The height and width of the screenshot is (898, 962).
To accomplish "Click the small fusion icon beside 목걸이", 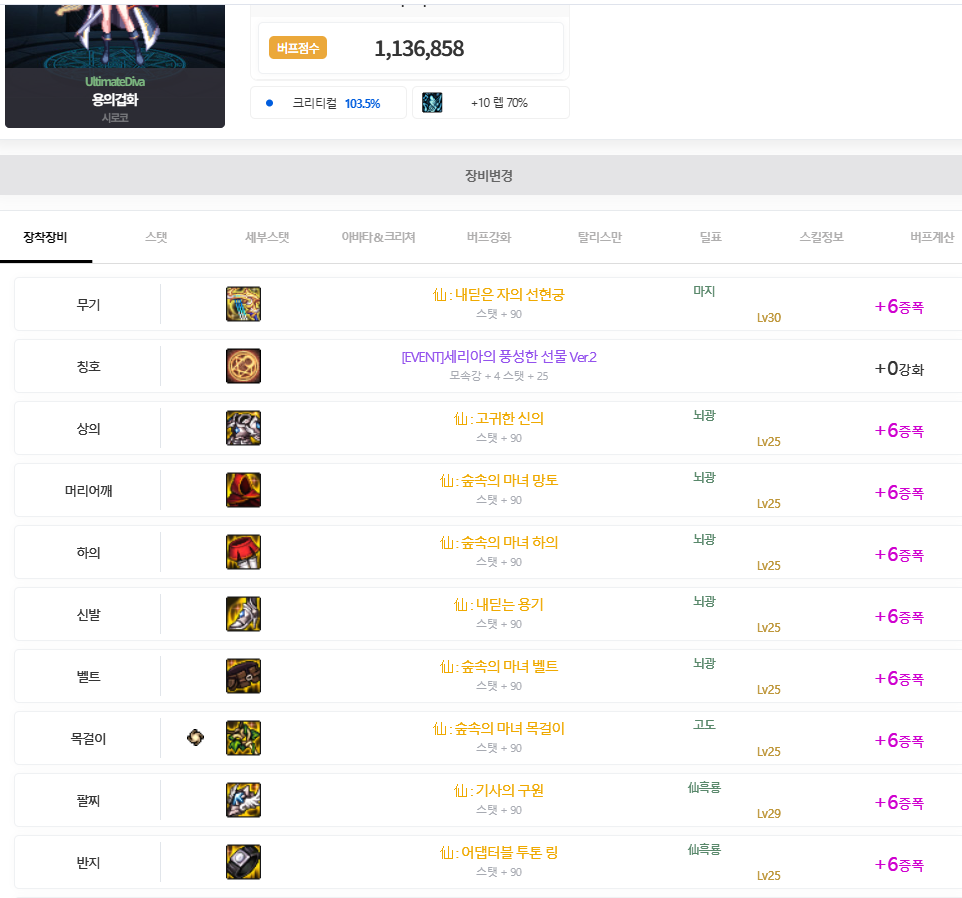I will point(195,738).
